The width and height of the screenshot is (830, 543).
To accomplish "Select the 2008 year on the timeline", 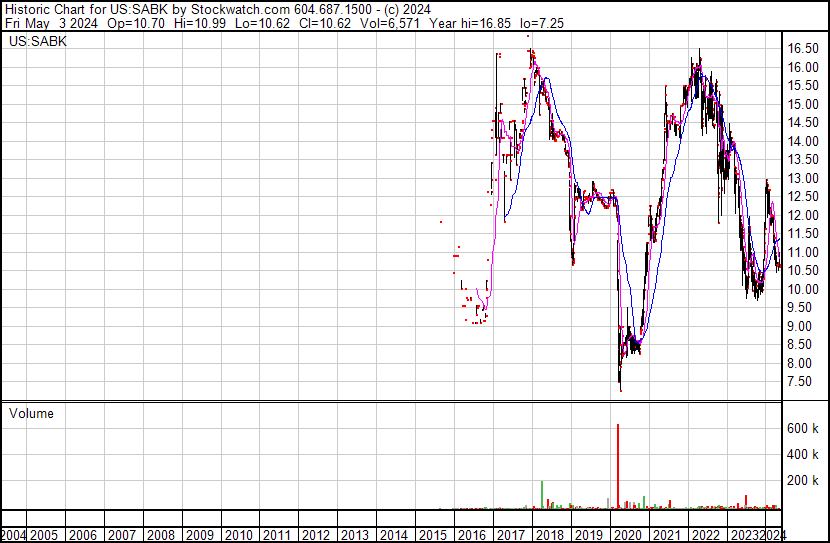I will [161, 535].
